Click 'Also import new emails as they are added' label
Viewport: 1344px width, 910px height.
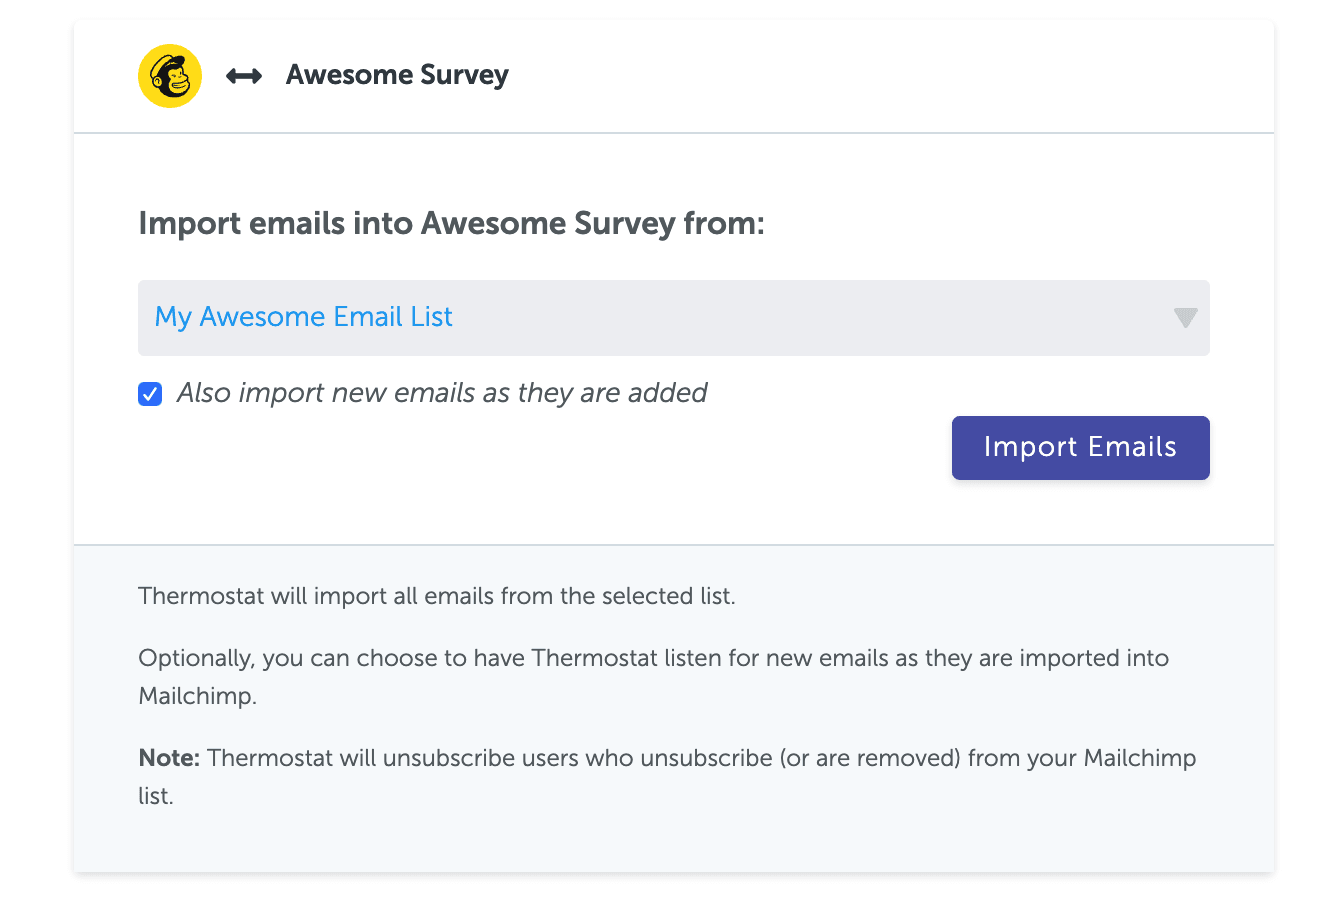(441, 393)
